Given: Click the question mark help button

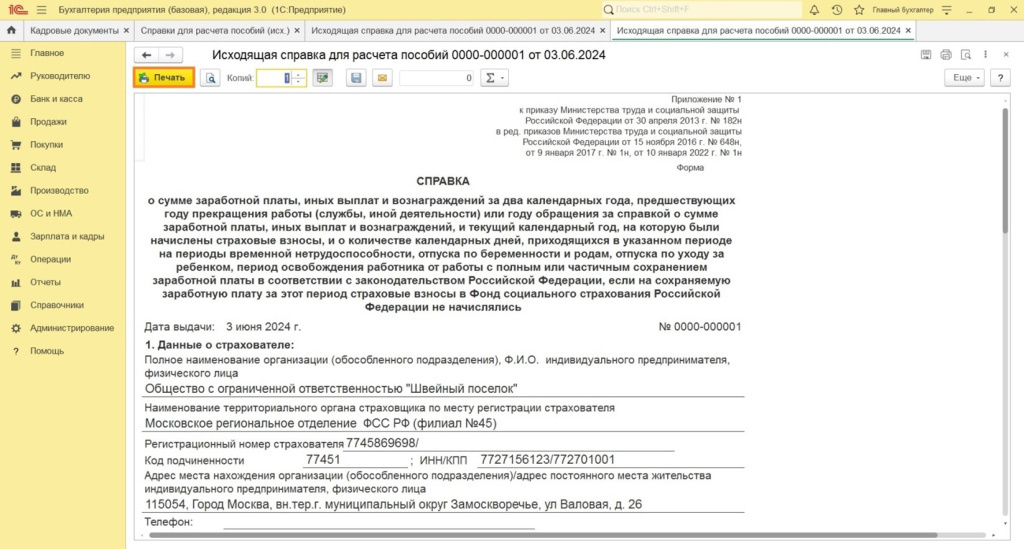Looking at the screenshot, I should 999,78.
